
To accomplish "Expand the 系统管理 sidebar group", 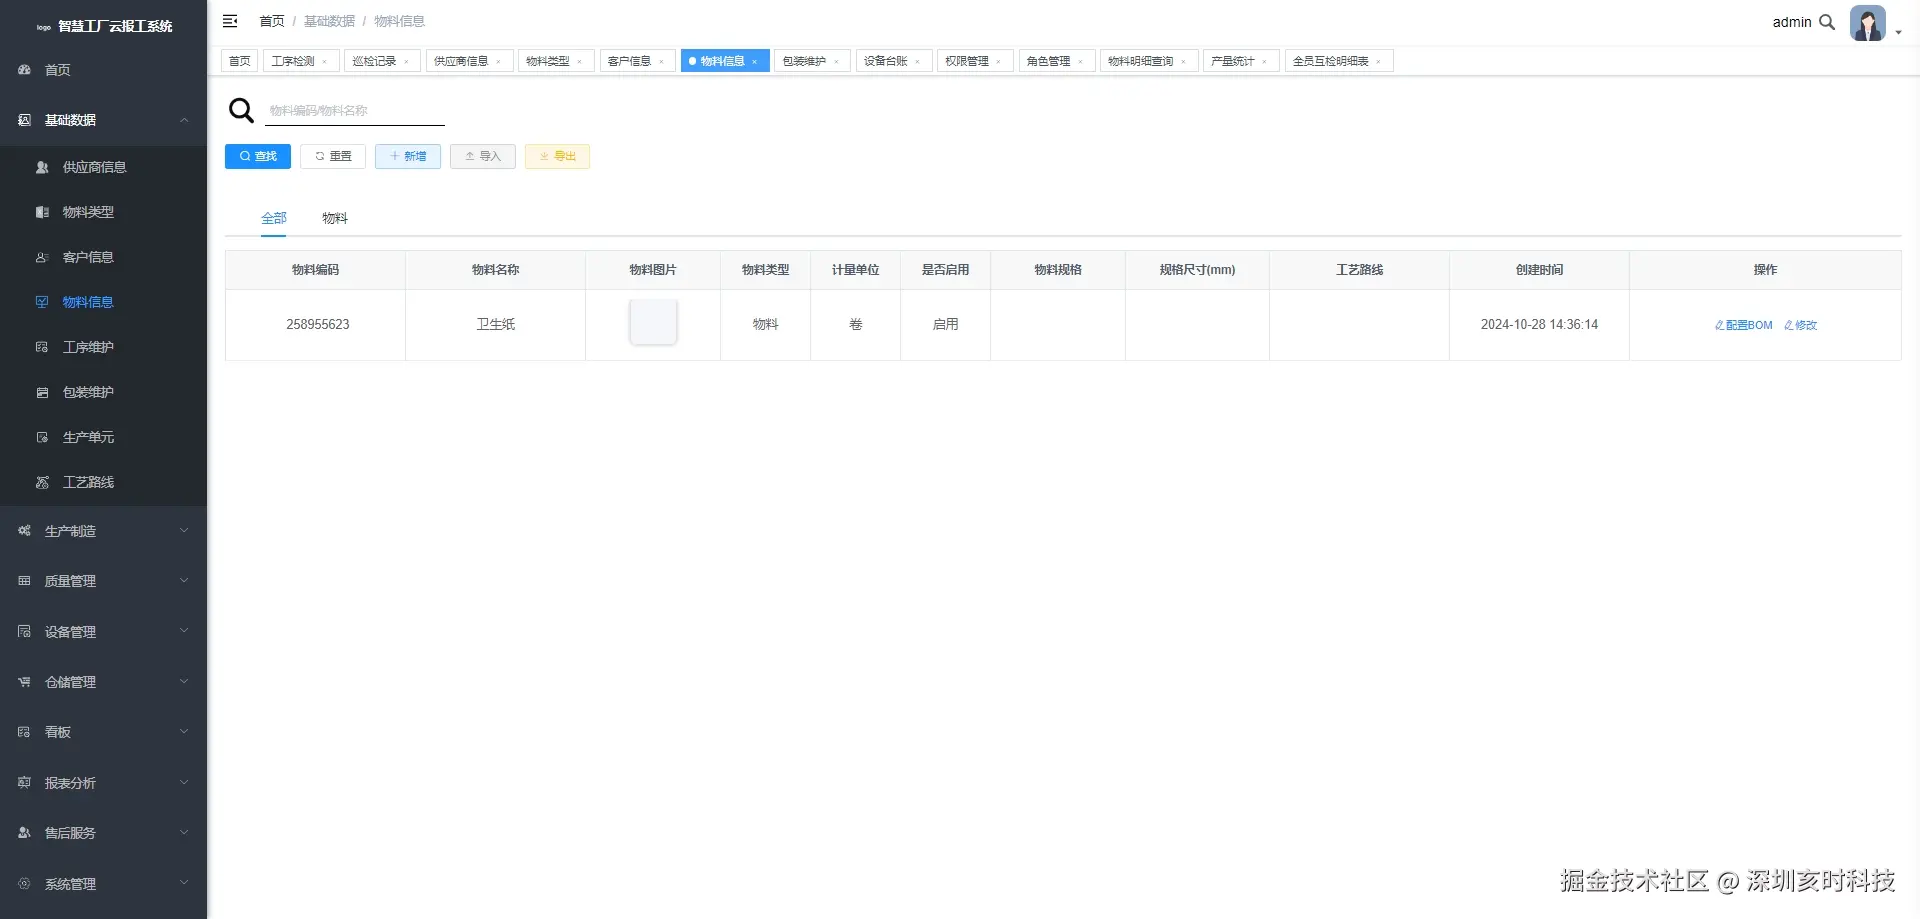I will 103,884.
